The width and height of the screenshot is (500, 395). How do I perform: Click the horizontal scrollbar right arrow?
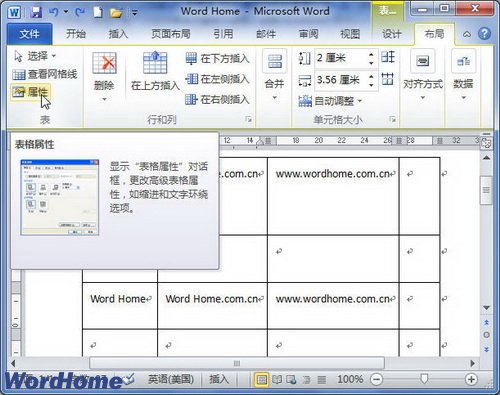click(472, 363)
